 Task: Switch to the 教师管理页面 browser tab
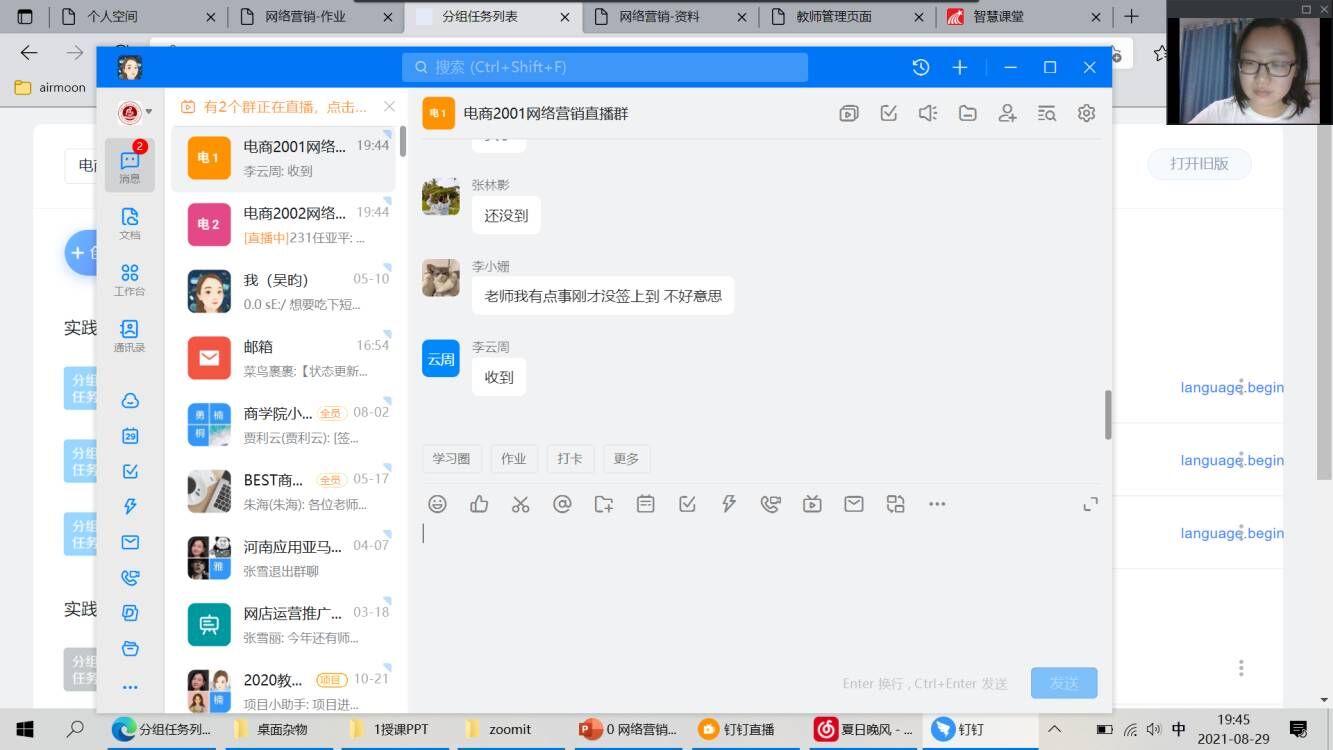point(833,16)
